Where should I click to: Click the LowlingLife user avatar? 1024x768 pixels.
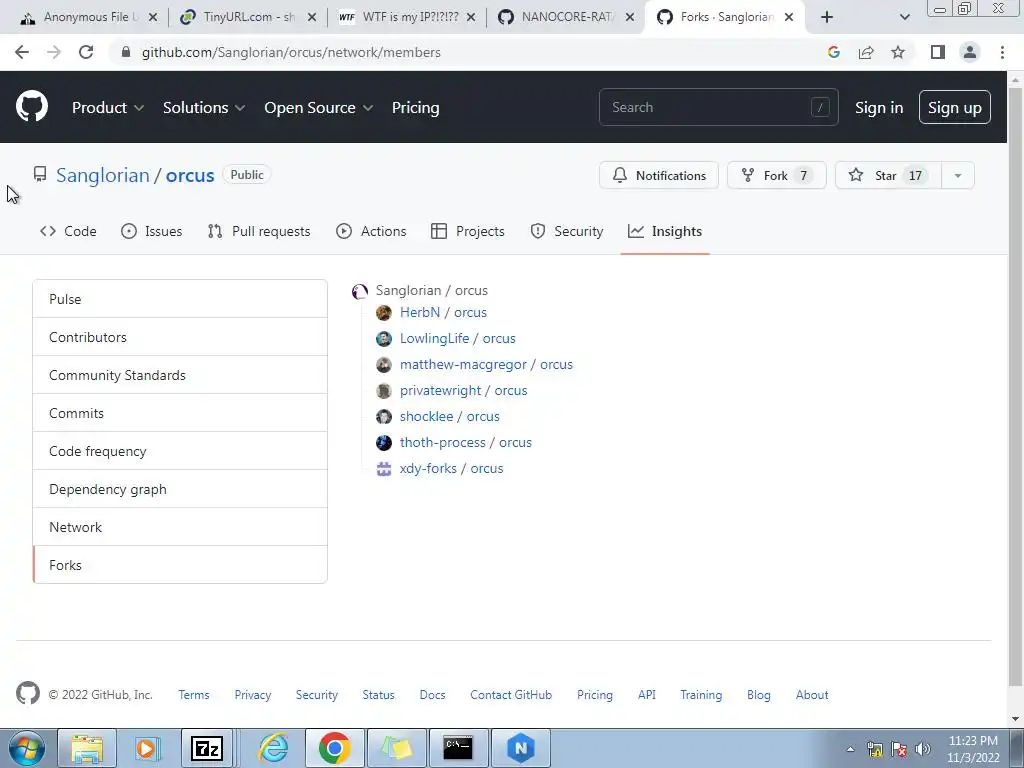(384, 338)
